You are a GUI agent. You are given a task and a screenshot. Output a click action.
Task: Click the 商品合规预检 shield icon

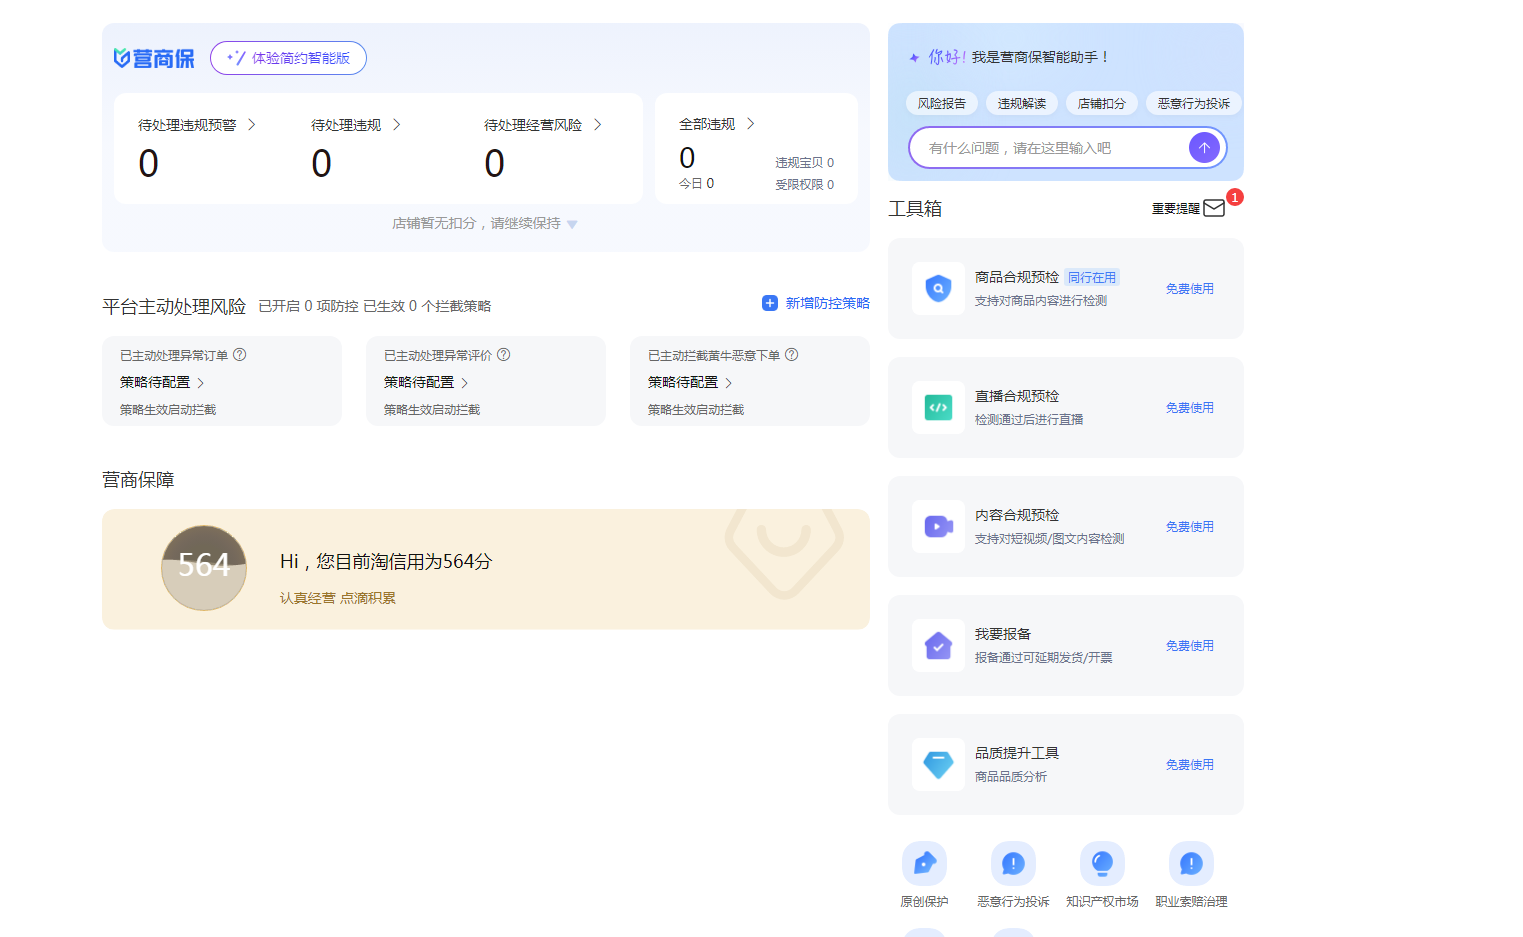click(938, 289)
